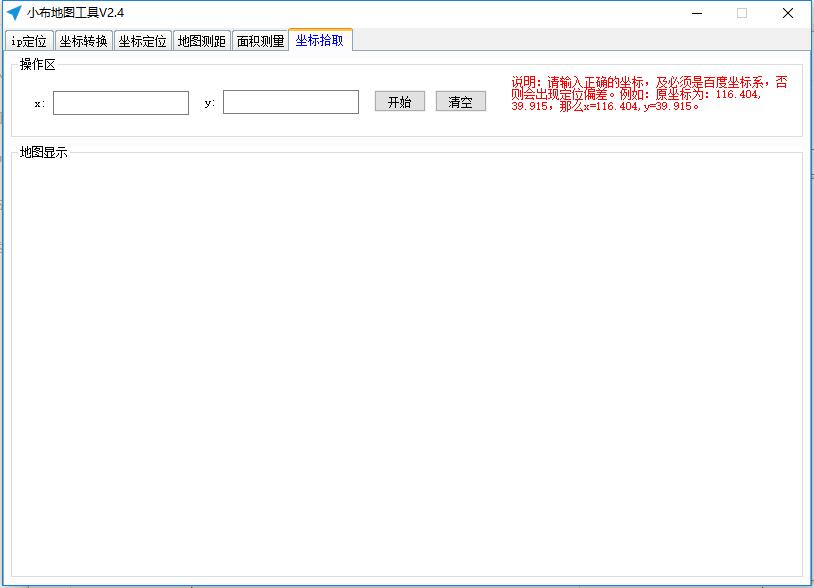Open the 面积测量 tab

point(261,41)
